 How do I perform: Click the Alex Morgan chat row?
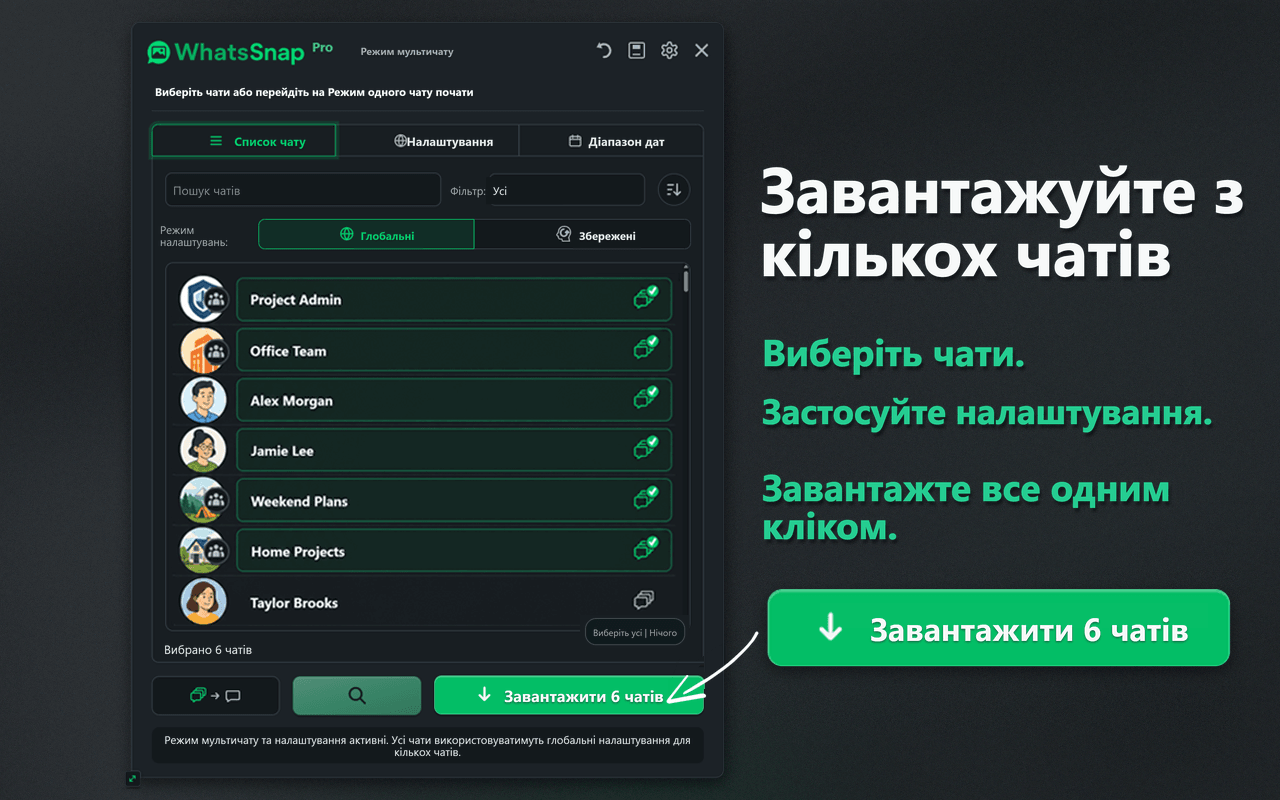[454, 400]
